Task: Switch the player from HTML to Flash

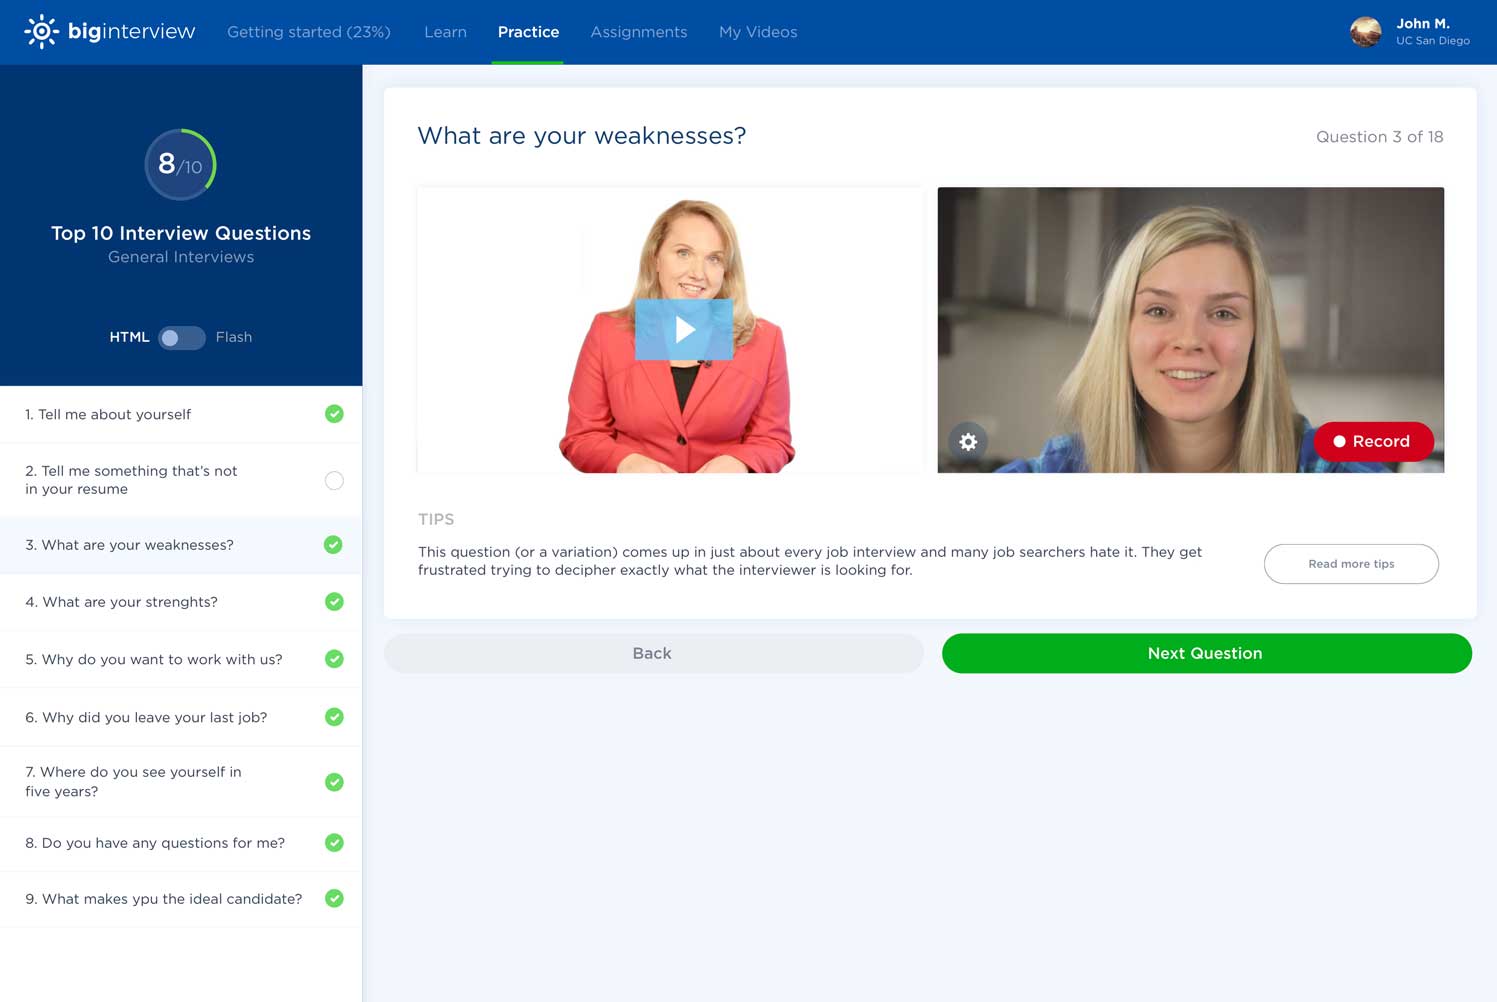Action: tap(181, 338)
